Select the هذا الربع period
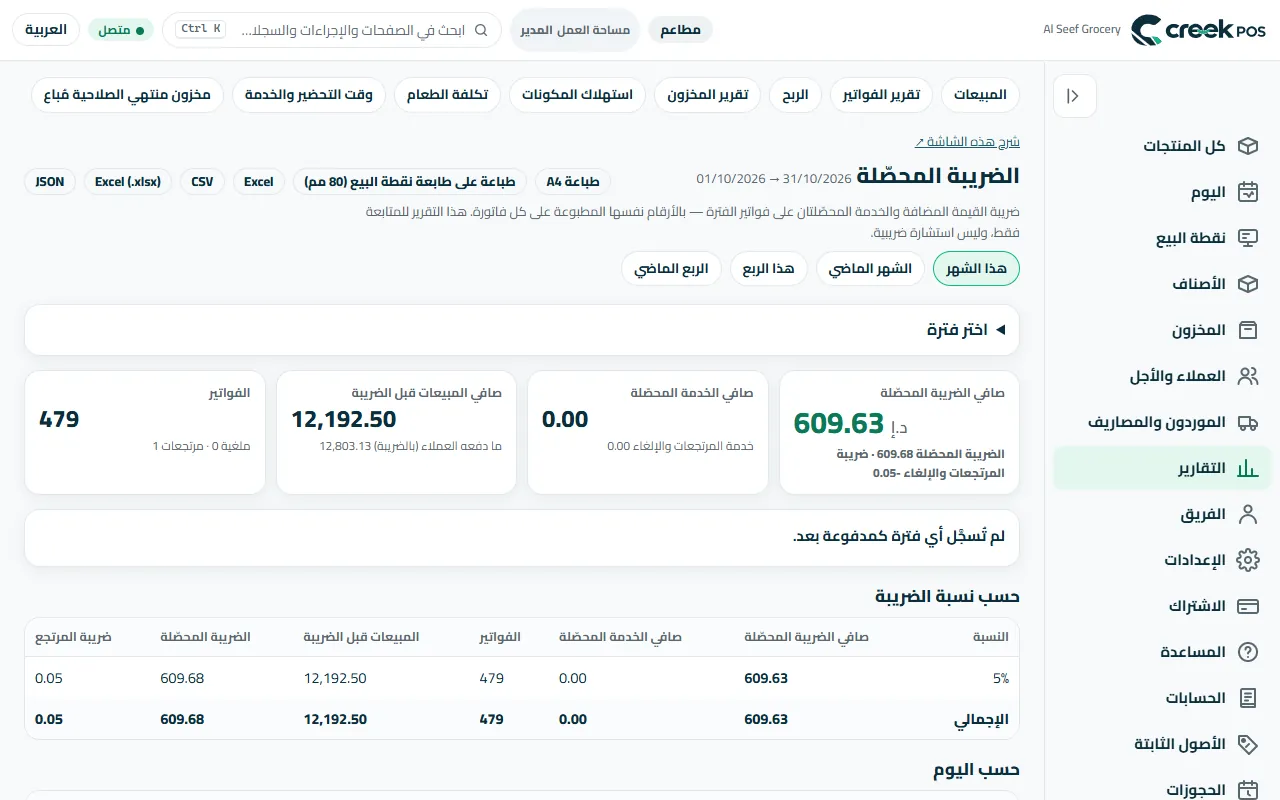 click(x=769, y=269)
